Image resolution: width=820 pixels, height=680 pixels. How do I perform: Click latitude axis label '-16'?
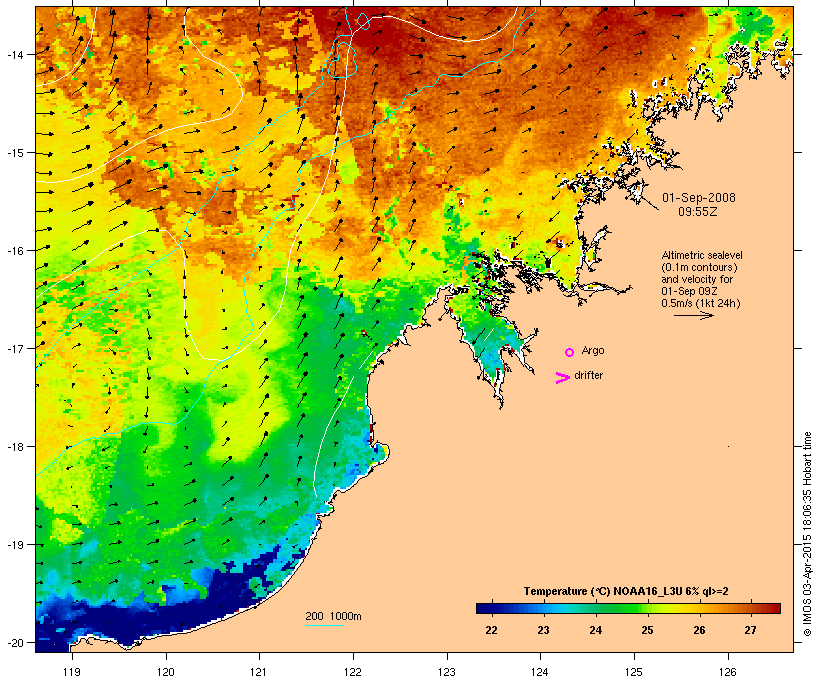point(14,251)
